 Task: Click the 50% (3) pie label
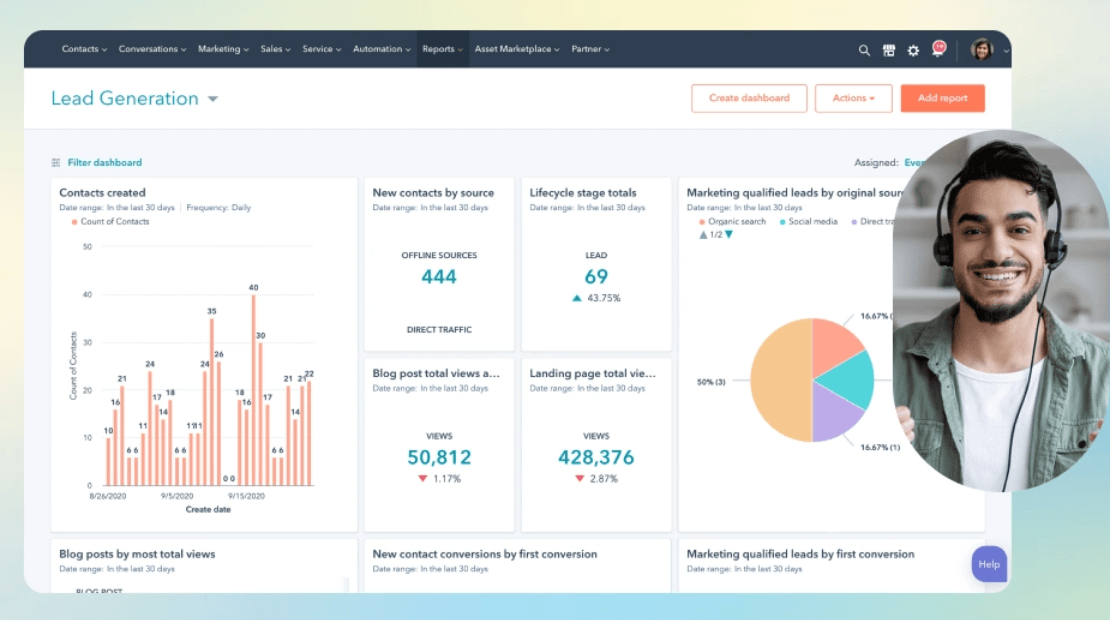point(711,382)
